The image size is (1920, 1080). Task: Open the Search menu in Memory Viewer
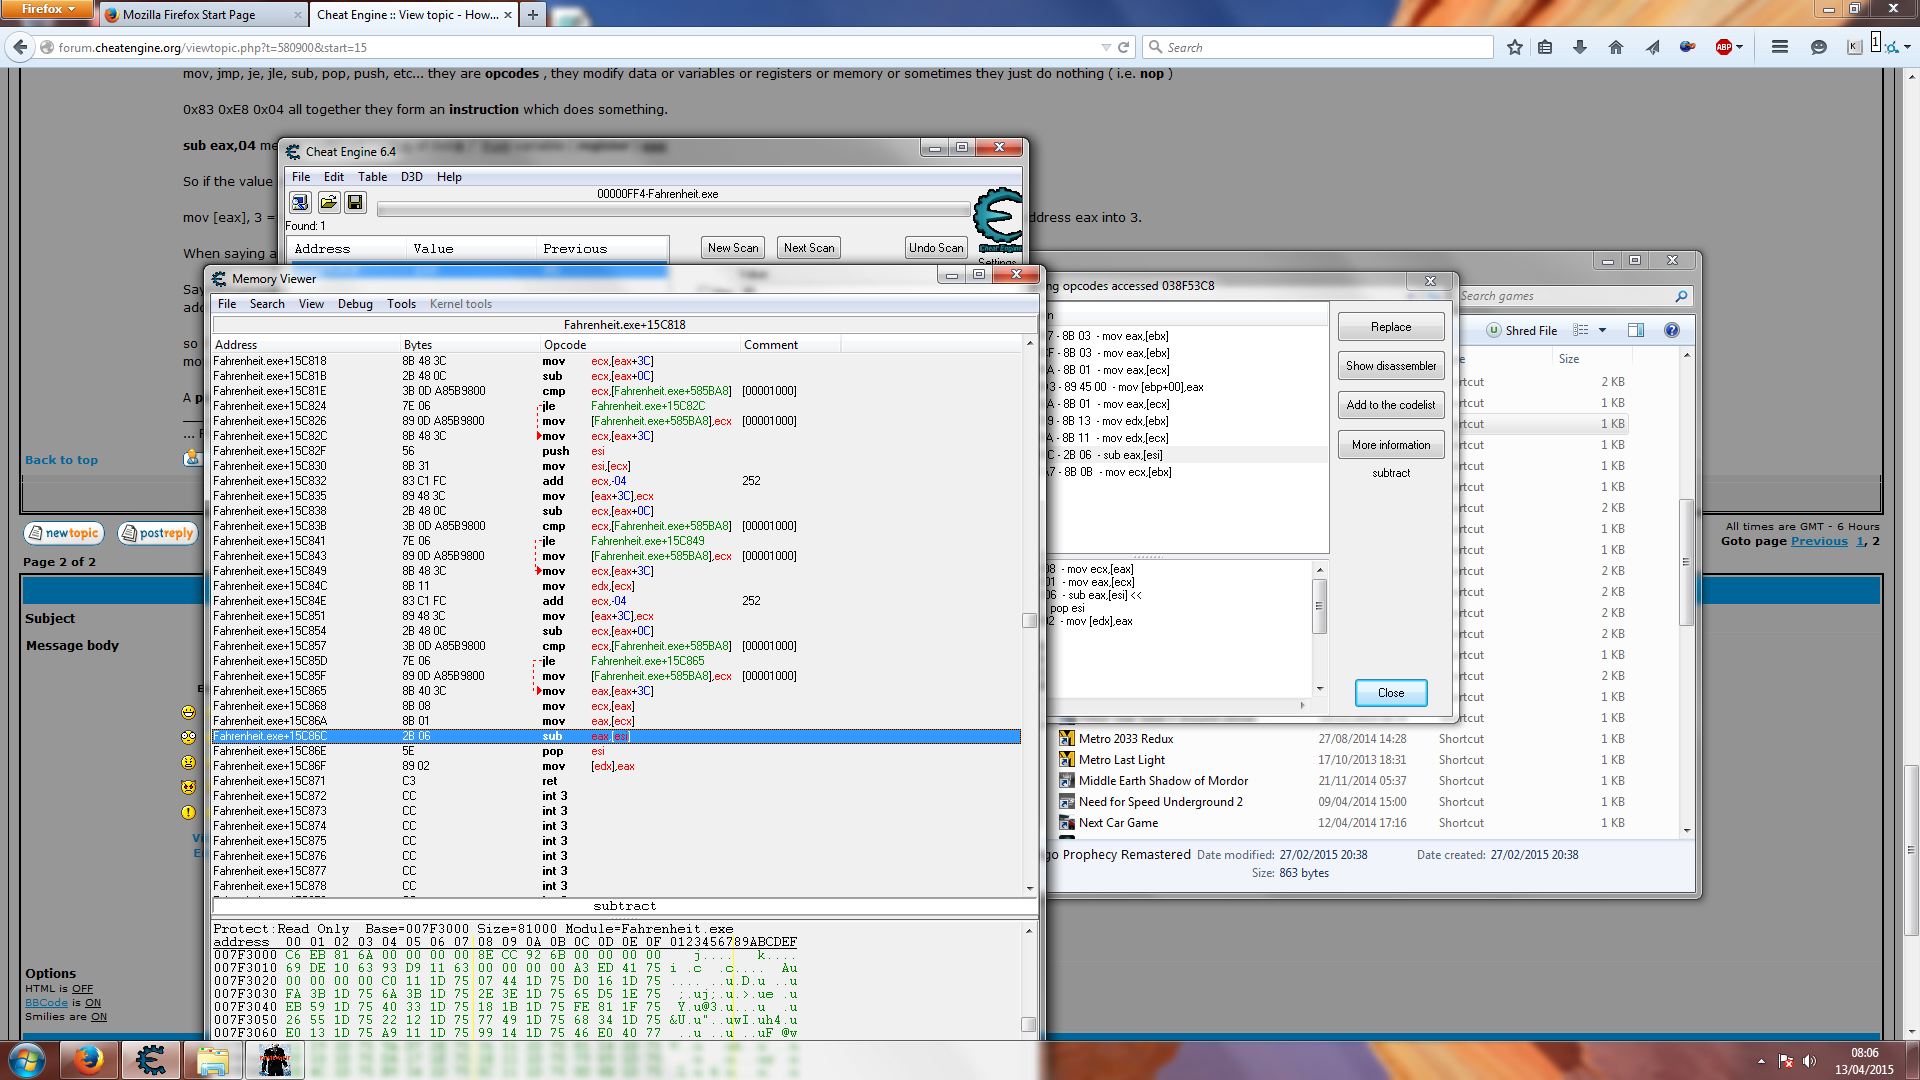267,304
